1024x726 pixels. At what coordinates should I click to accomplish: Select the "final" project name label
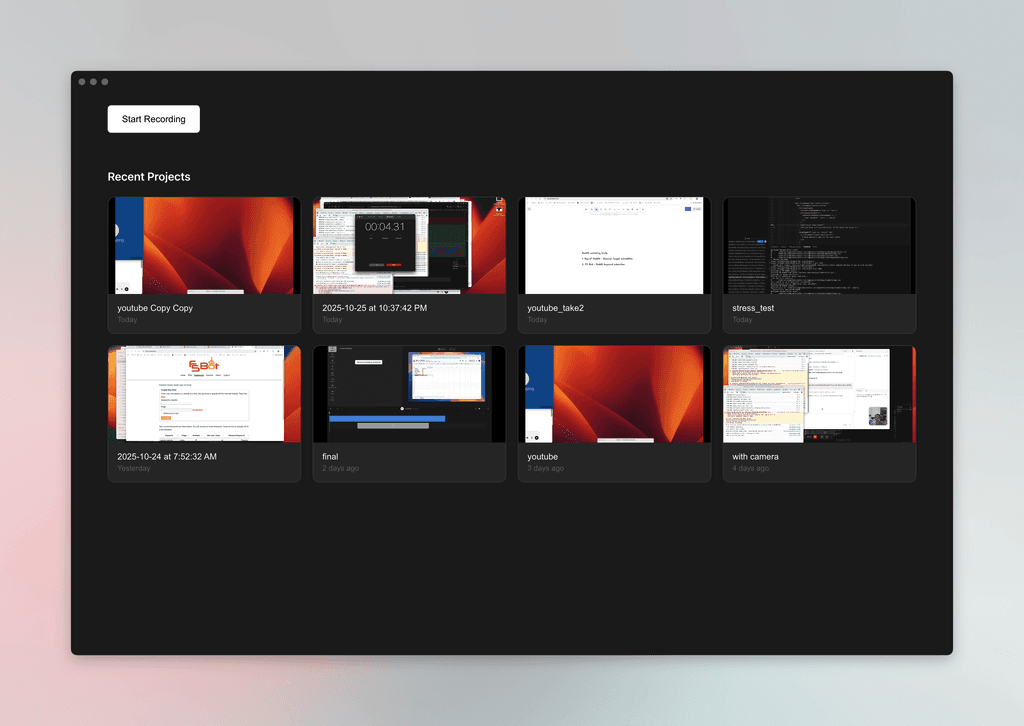(330, 457)
